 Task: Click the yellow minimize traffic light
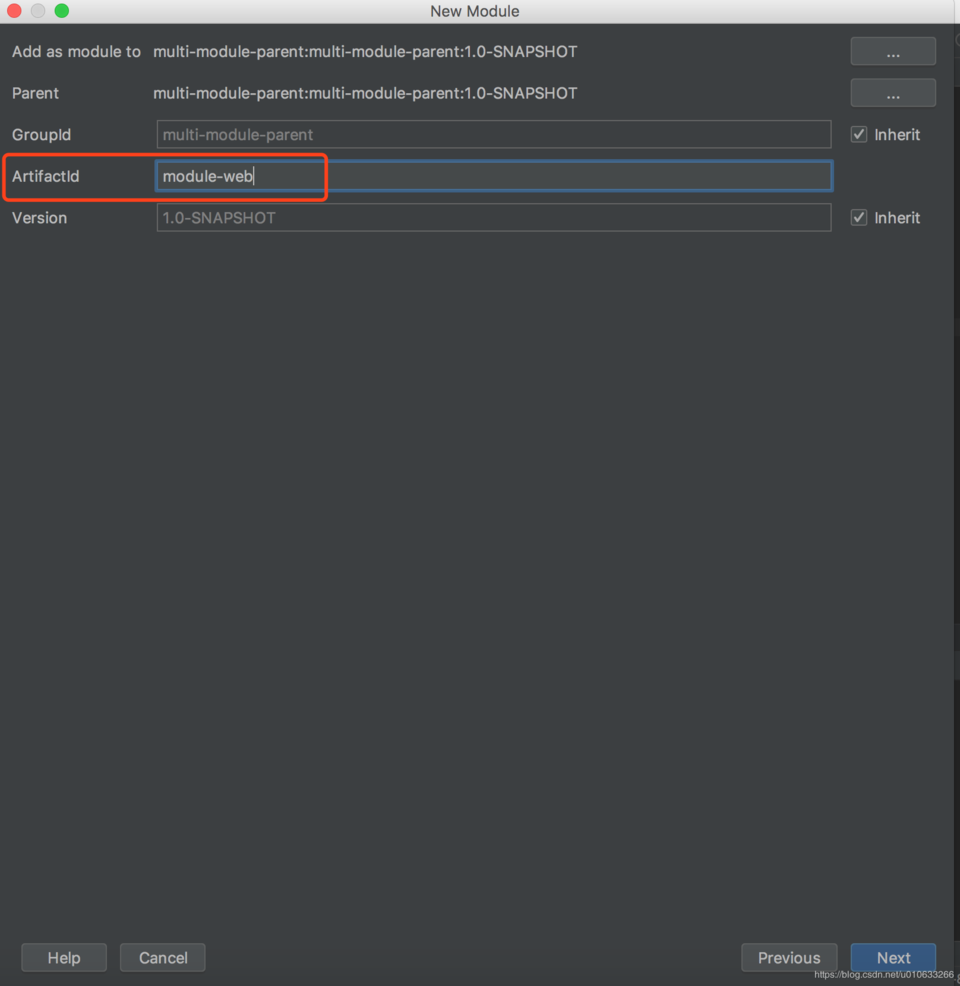(x=39, y=10)
